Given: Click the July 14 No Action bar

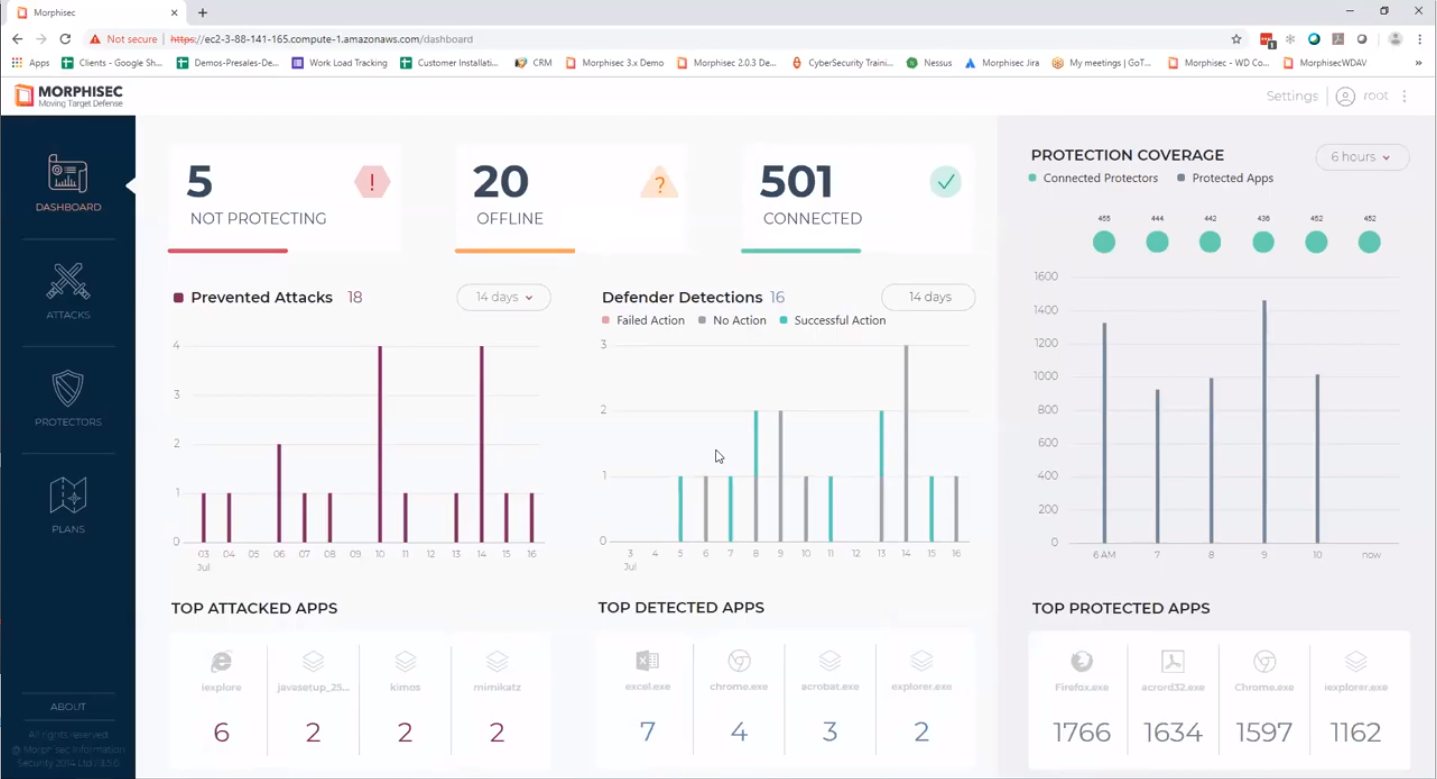Looking at the screenshot, I should [906, 443].
